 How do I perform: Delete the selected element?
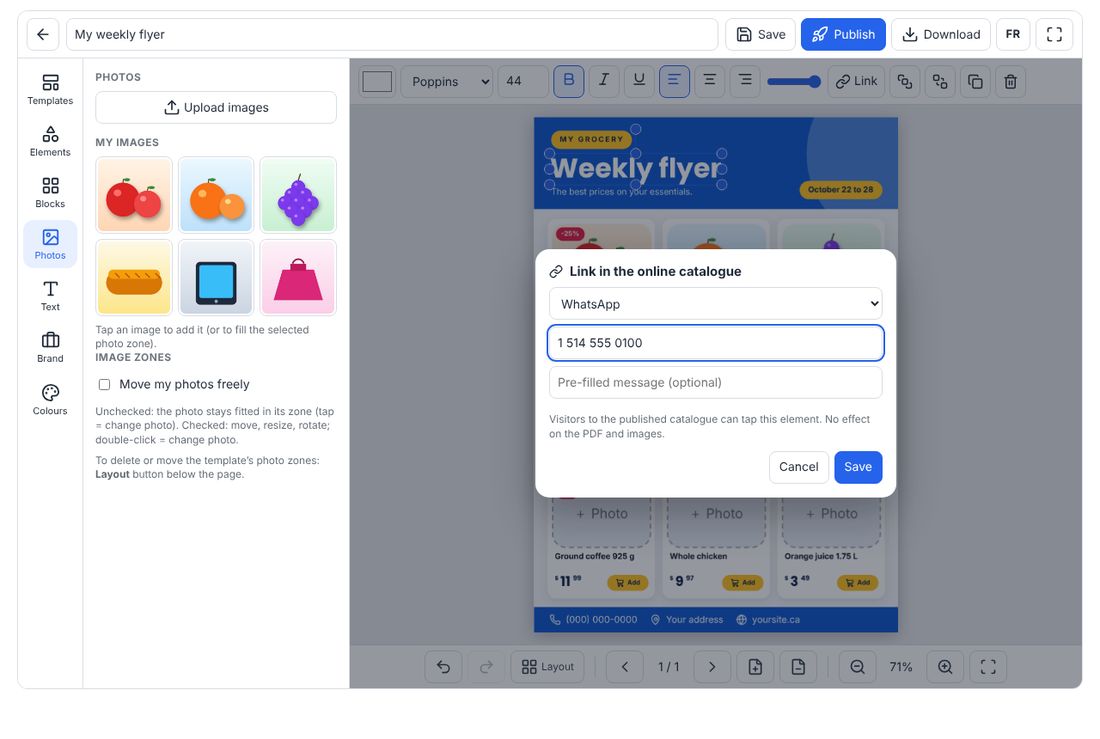click(1010, 81)
